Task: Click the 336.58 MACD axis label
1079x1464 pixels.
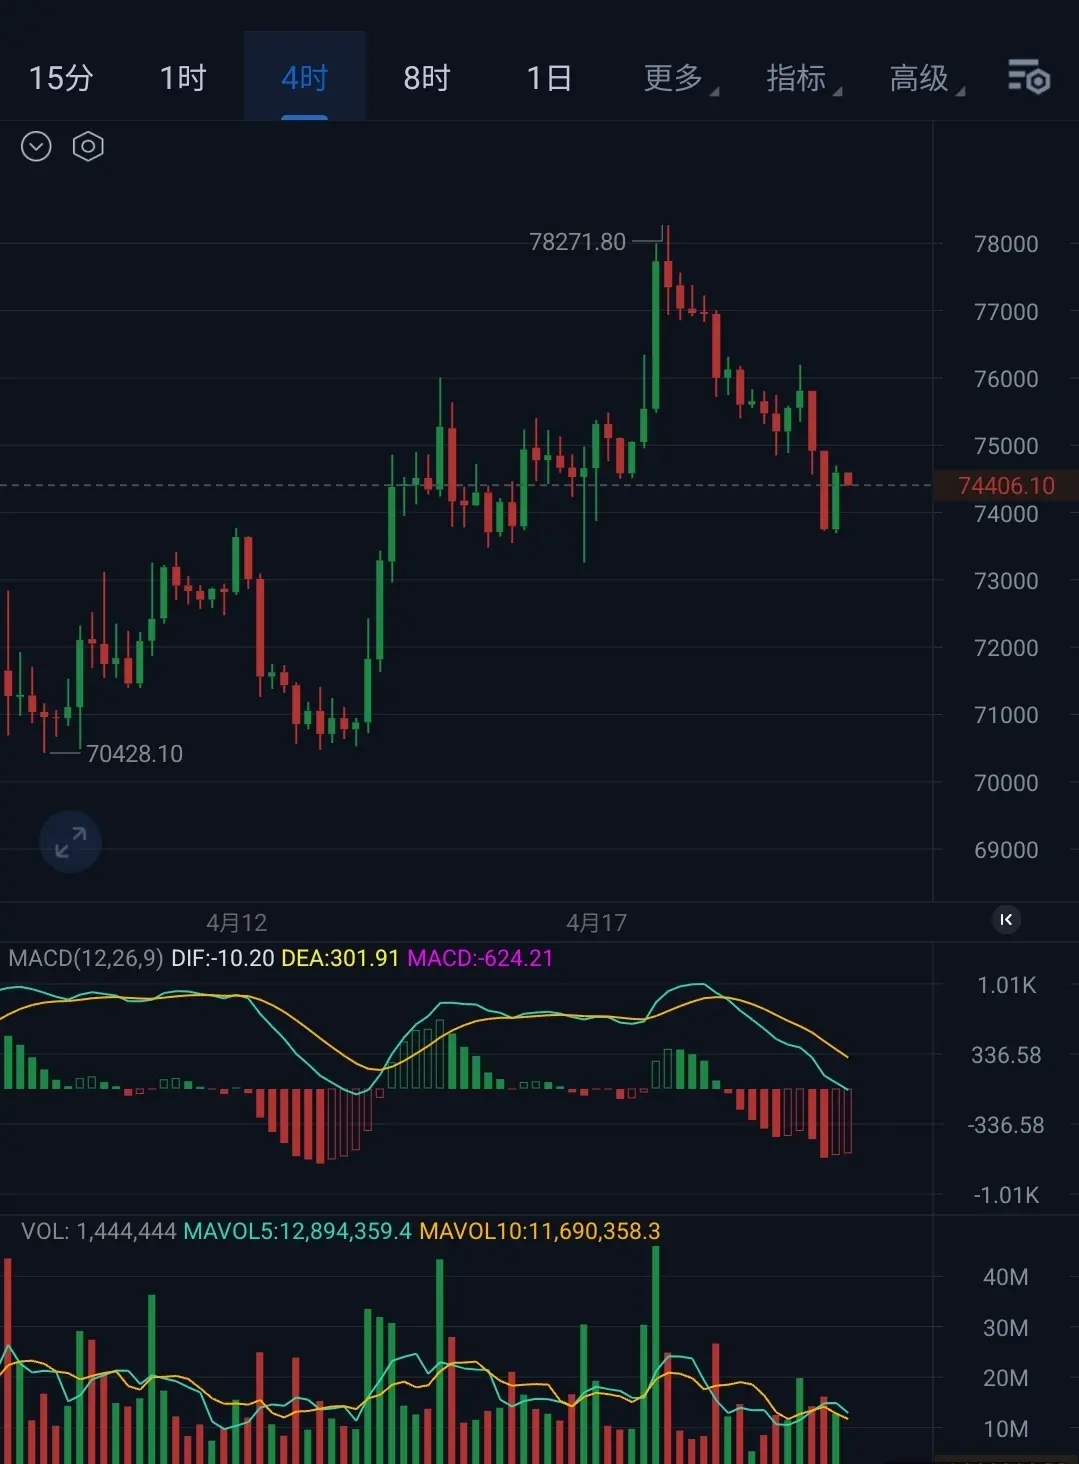Action: [1006, 1055]
